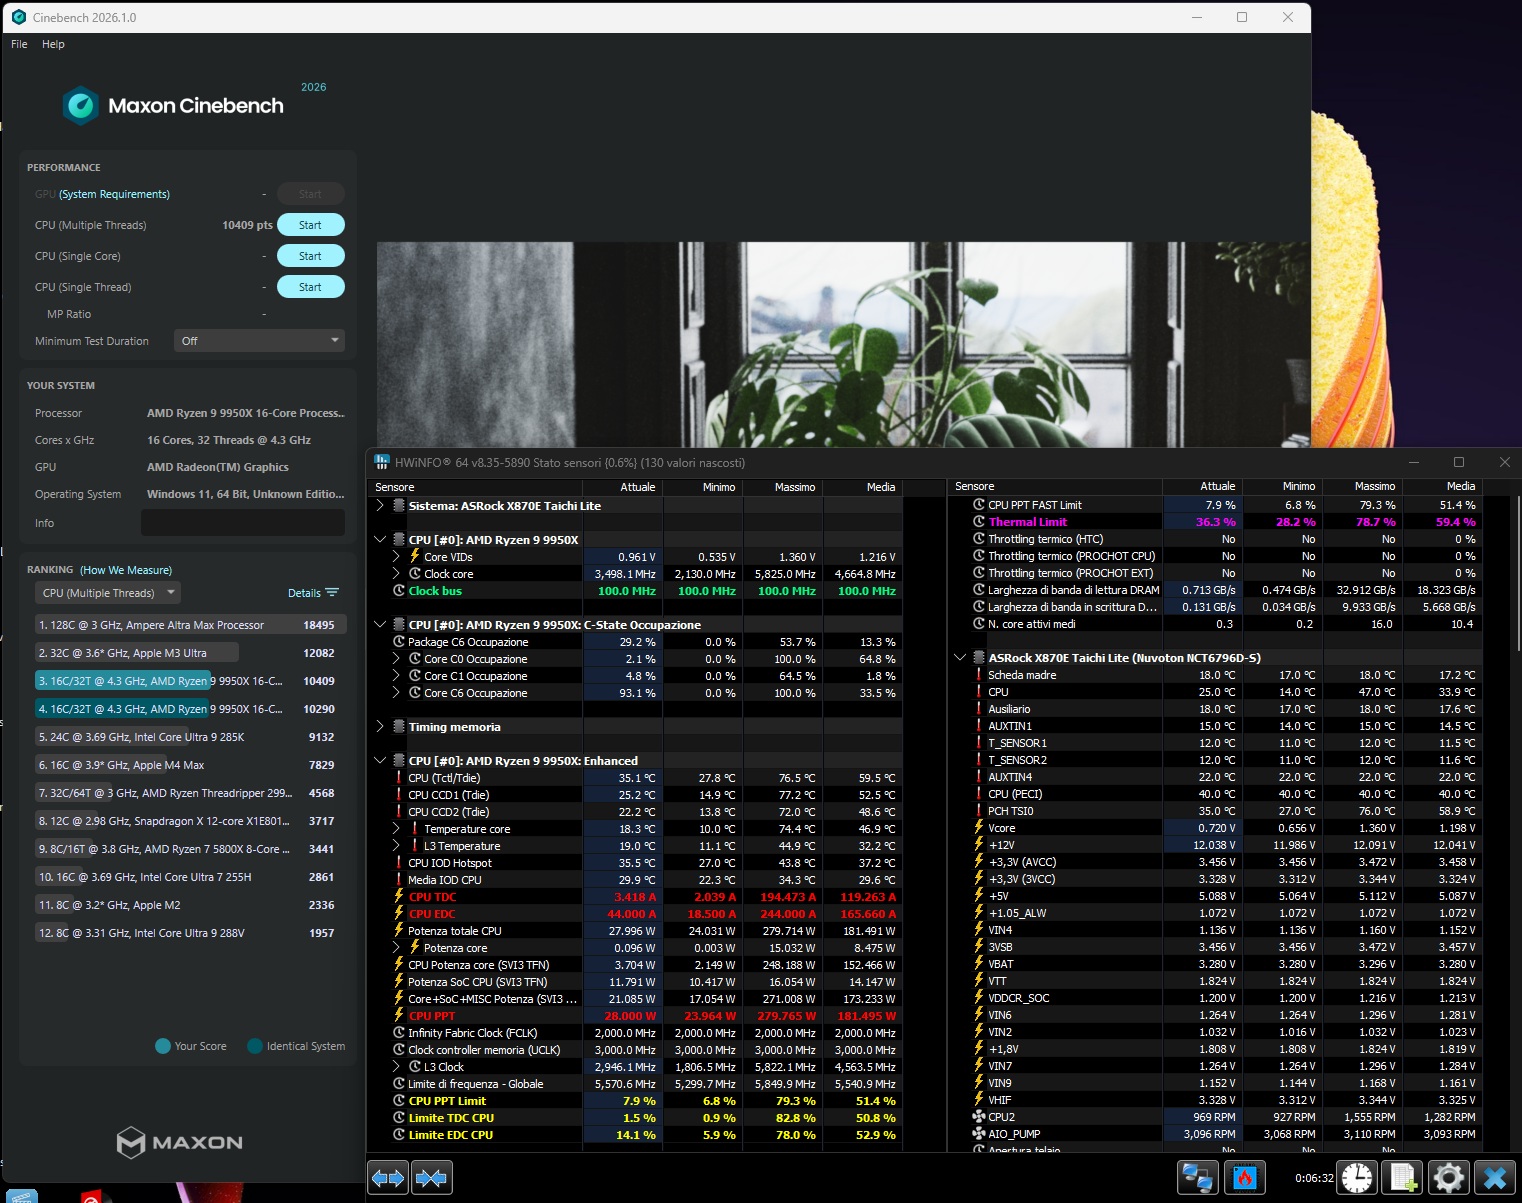Select the Ryzen 9950X 10409 ranking entry

(x=190, y=681)
